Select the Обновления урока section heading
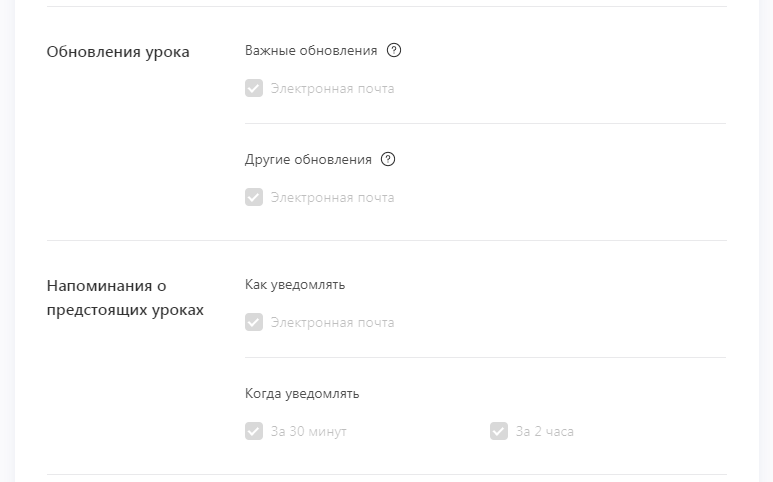773x482 pixels. (x=118, y=52)
